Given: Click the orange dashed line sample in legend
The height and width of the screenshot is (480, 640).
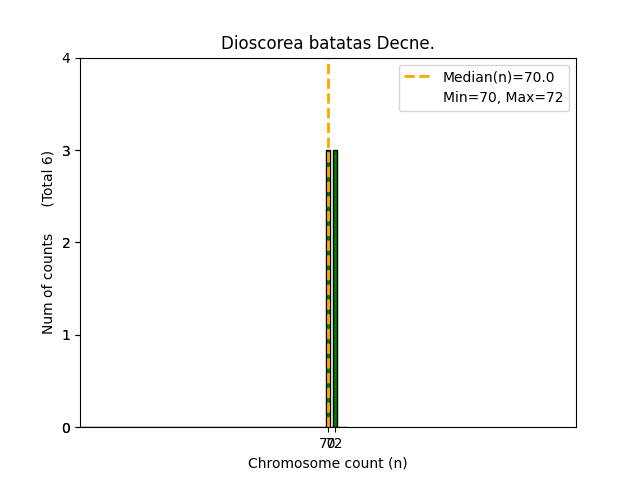Looking at the screenshot, I should tap(421, 77).
